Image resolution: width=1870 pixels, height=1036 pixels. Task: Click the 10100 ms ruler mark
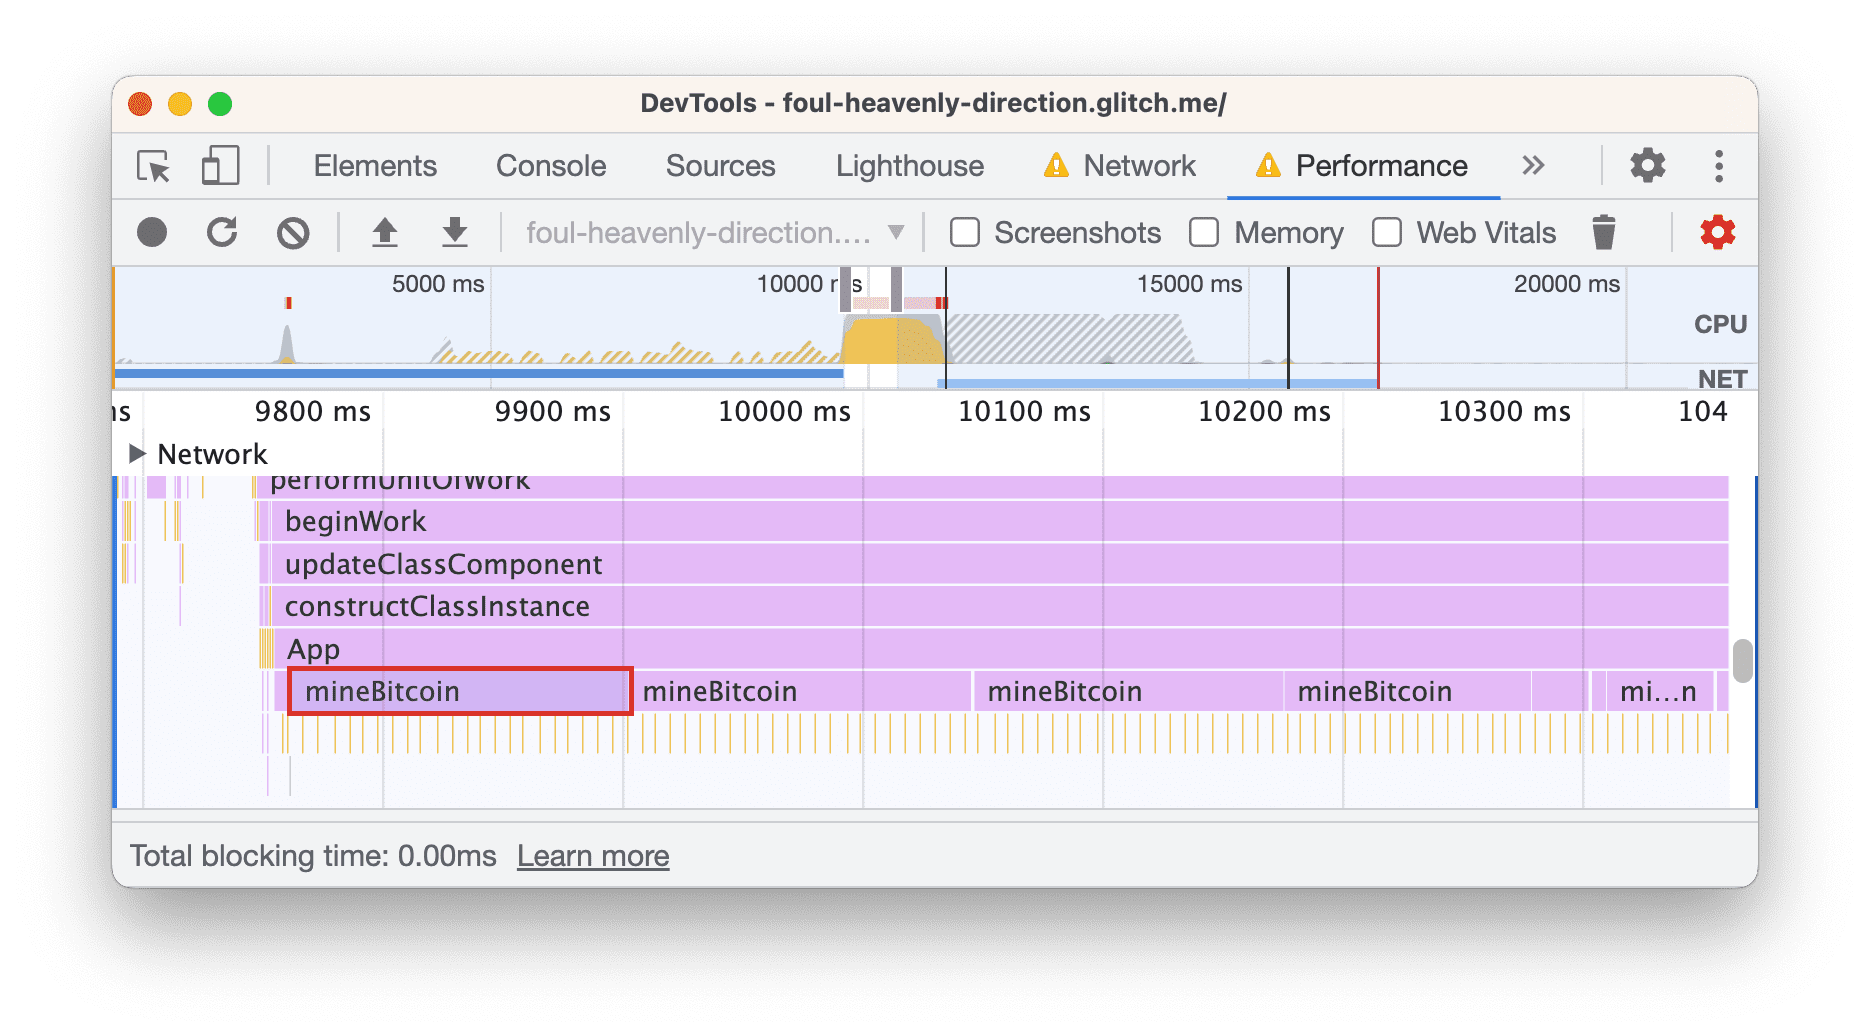(x=1024, y=411)
